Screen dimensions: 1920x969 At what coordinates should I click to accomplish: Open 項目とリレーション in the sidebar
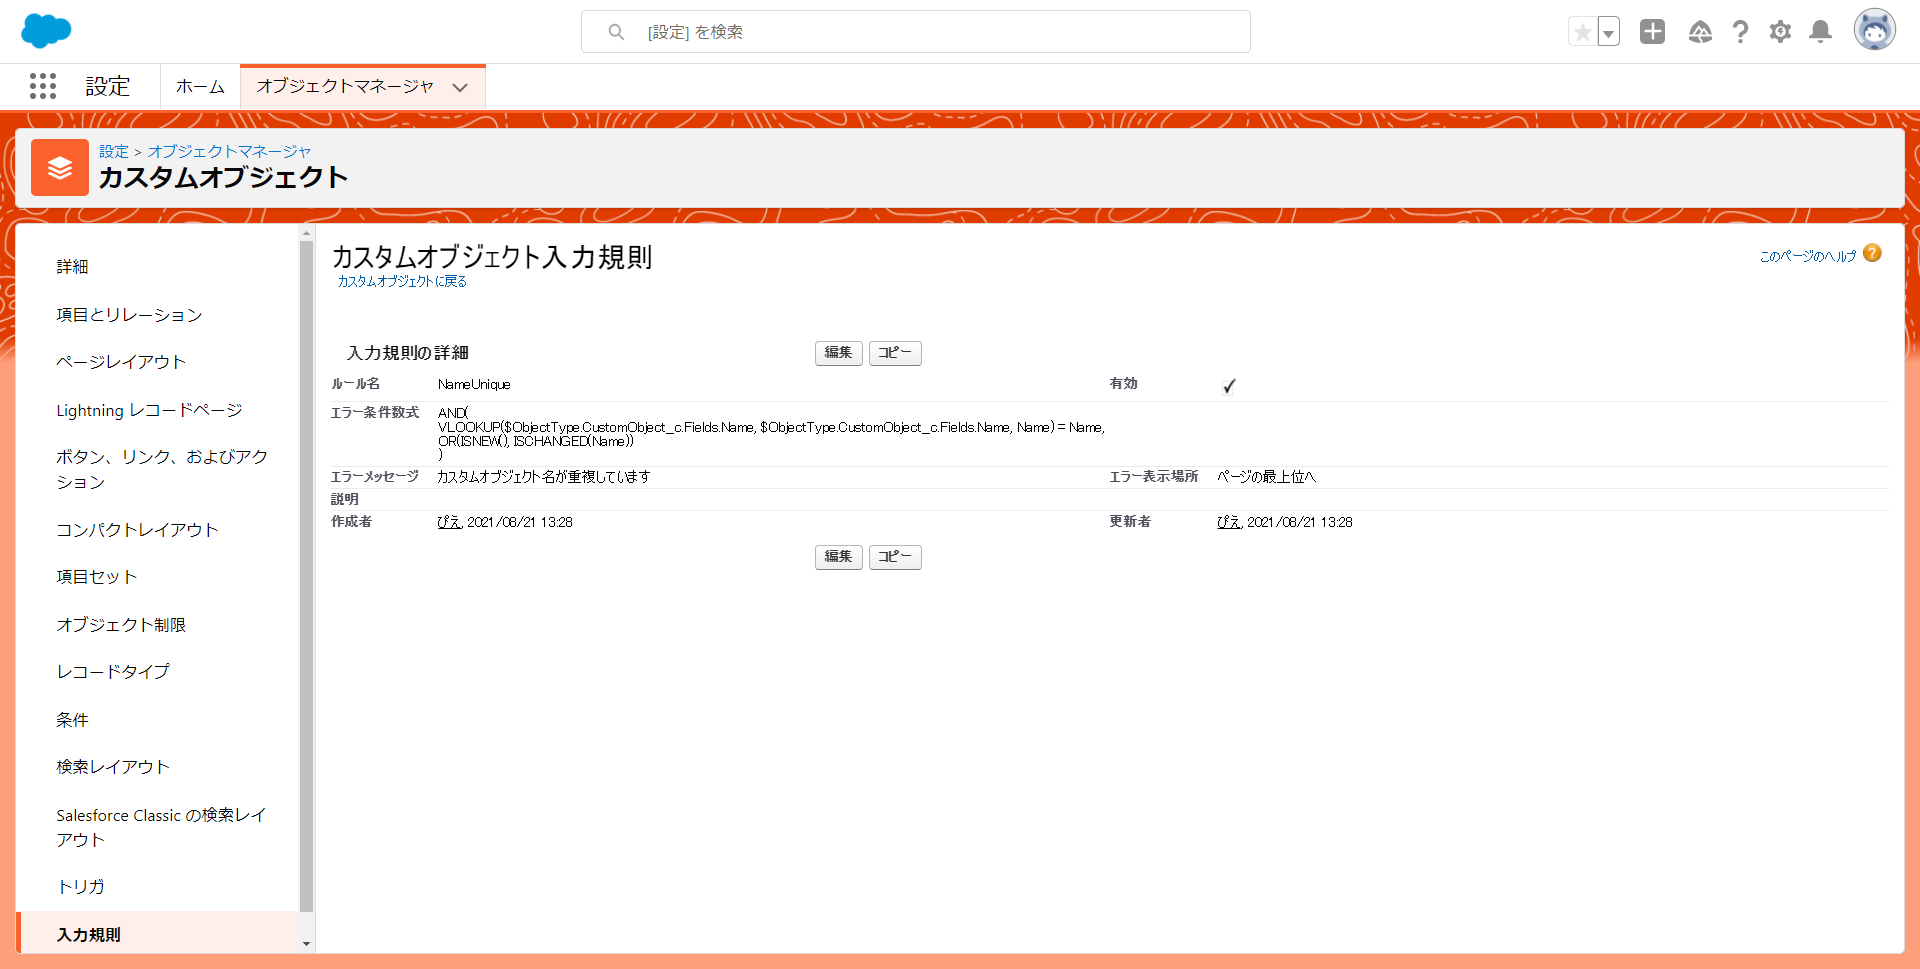click(x=129, y=315)
